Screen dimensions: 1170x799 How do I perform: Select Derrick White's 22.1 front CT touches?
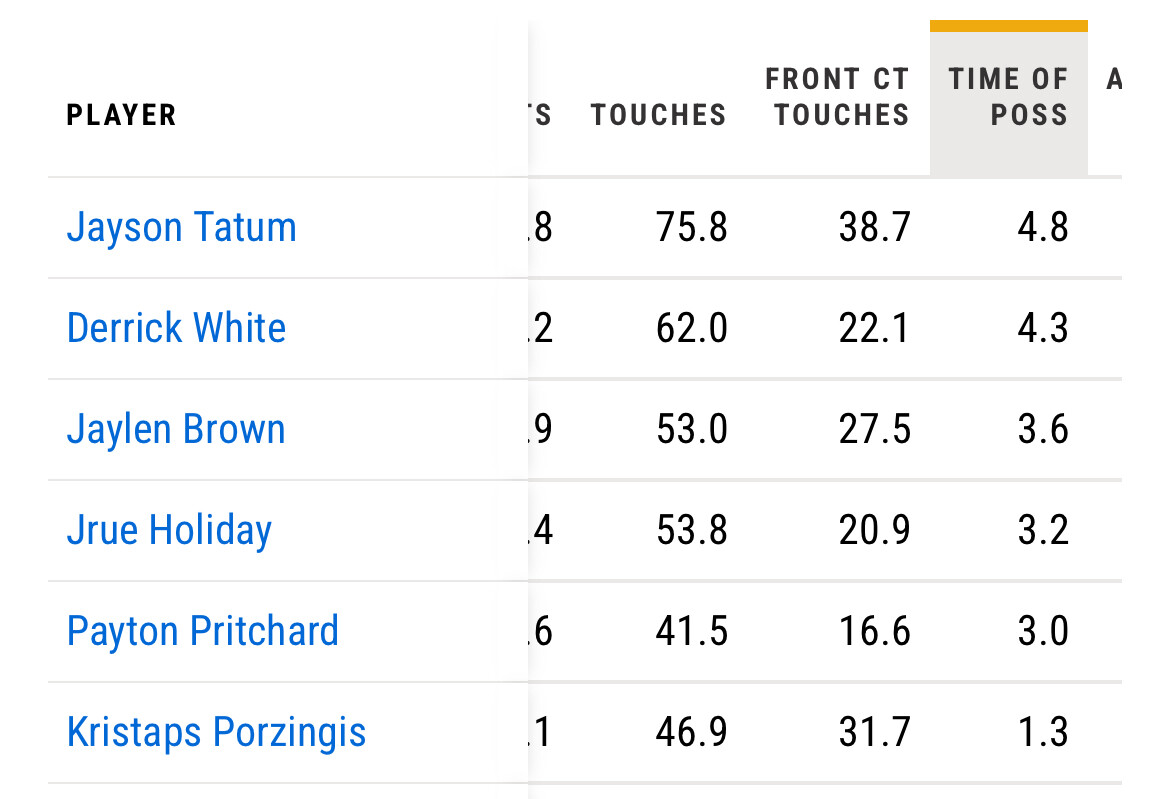874,329
